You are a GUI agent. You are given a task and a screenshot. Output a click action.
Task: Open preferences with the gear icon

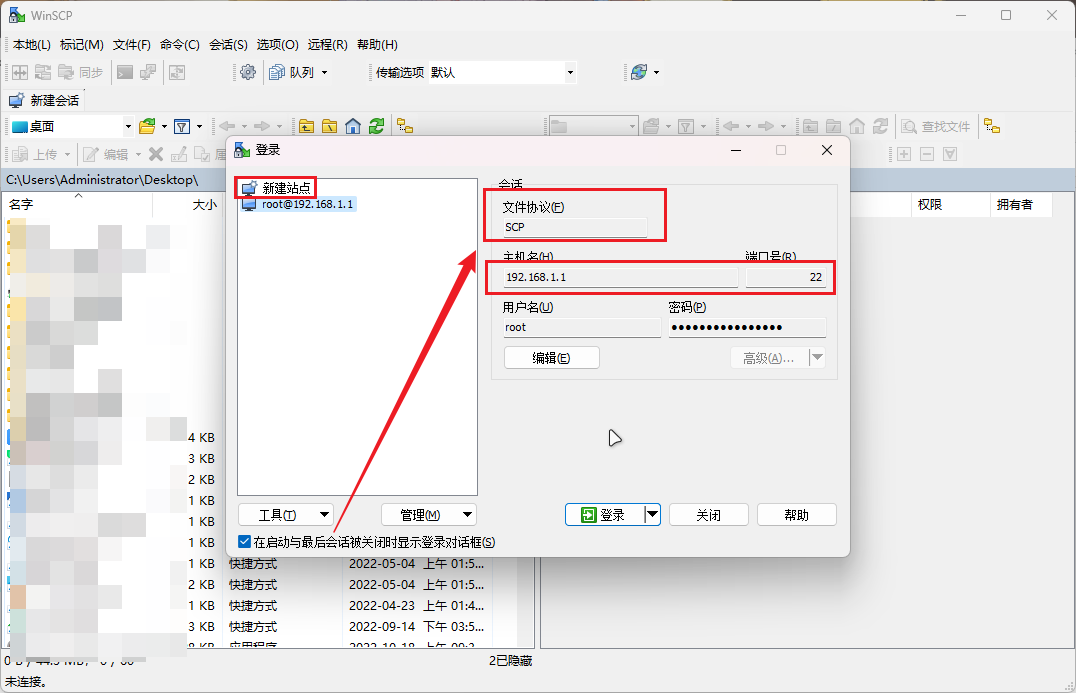pos(248,72)
